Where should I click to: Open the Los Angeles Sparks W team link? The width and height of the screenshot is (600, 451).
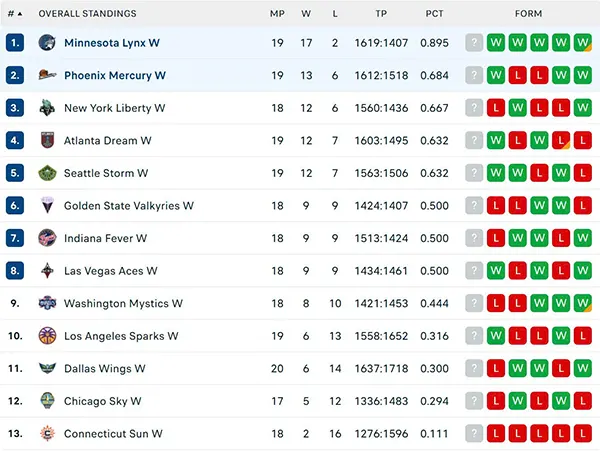[121, 336]
